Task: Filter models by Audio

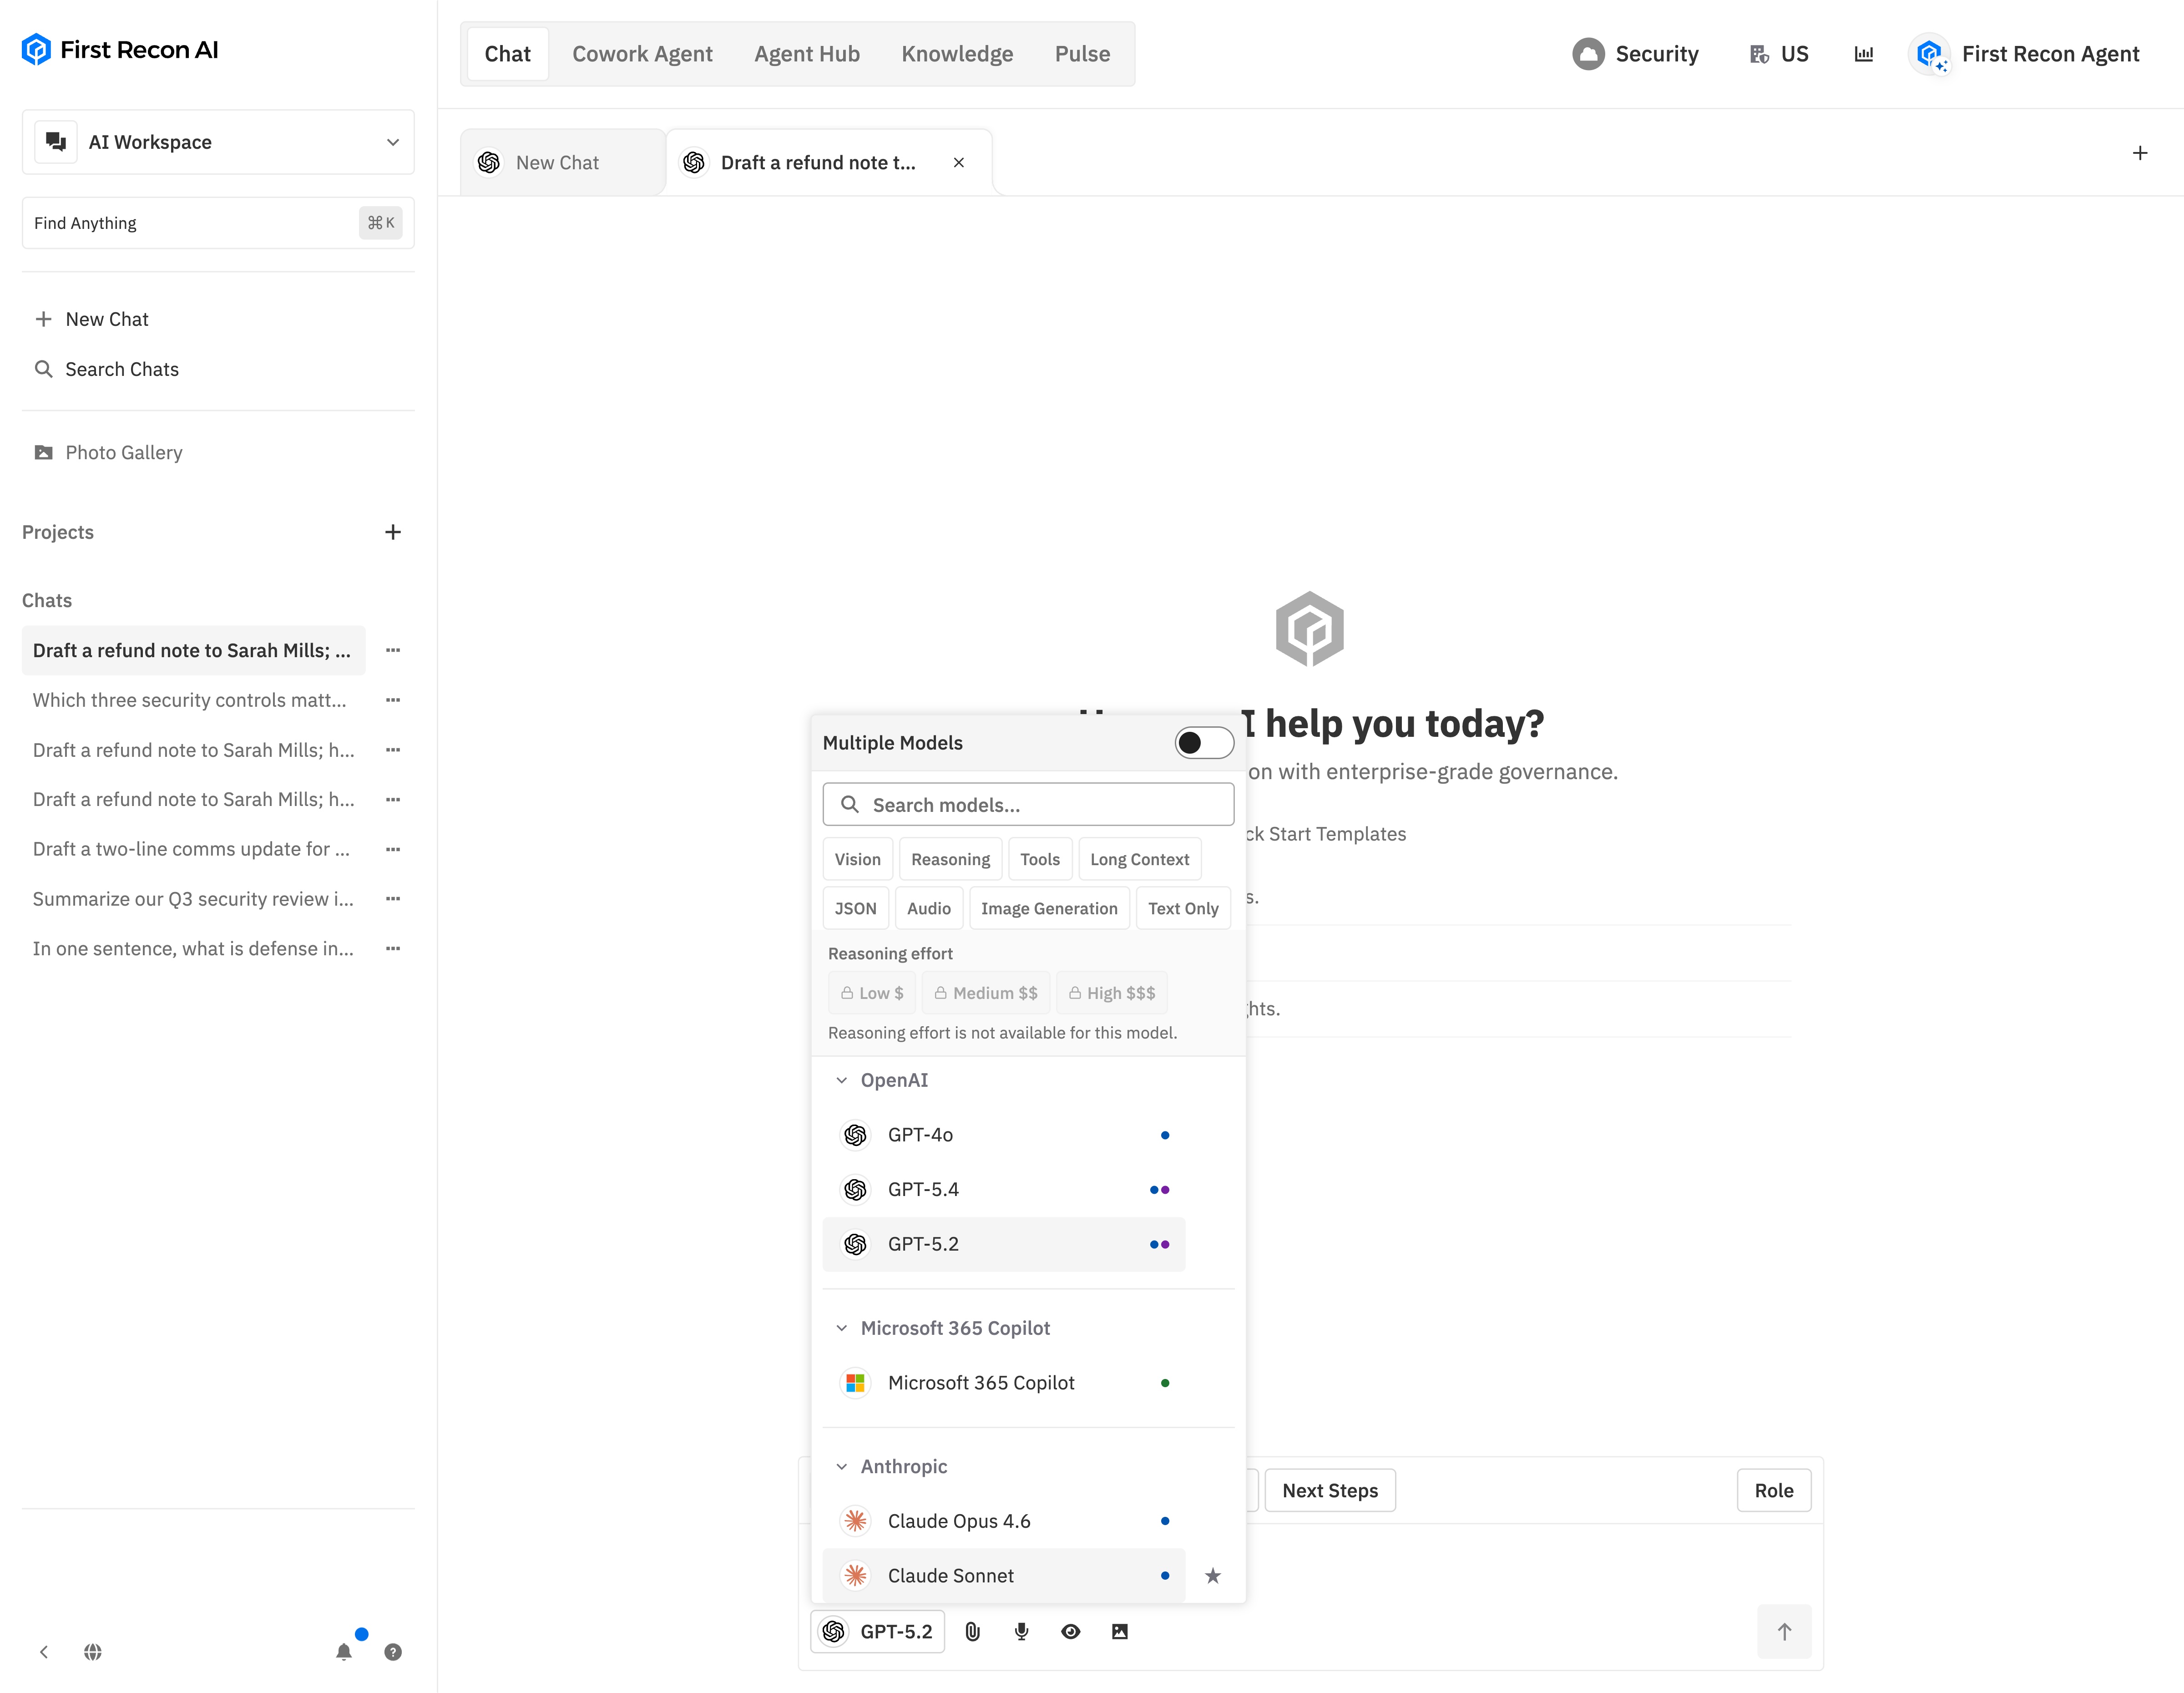Action: pyautogui.click(x=929, y=908)
